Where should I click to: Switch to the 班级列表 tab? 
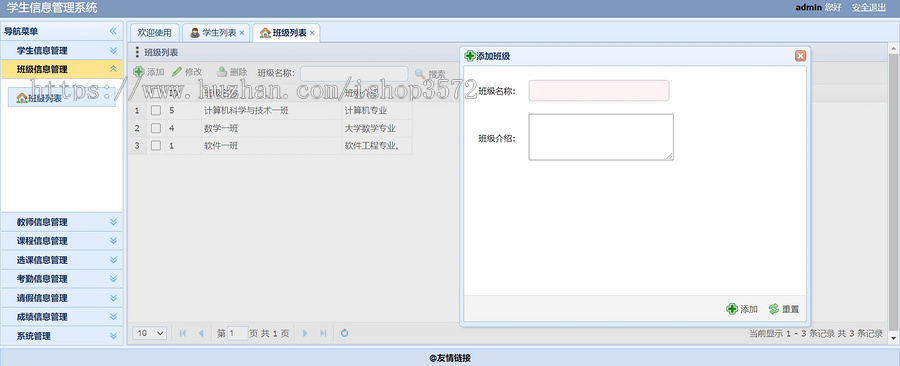tap(286, 33)
